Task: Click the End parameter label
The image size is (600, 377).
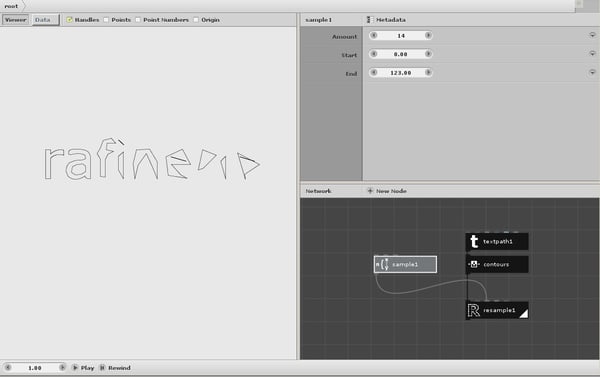Action: (x=351, y=74)
